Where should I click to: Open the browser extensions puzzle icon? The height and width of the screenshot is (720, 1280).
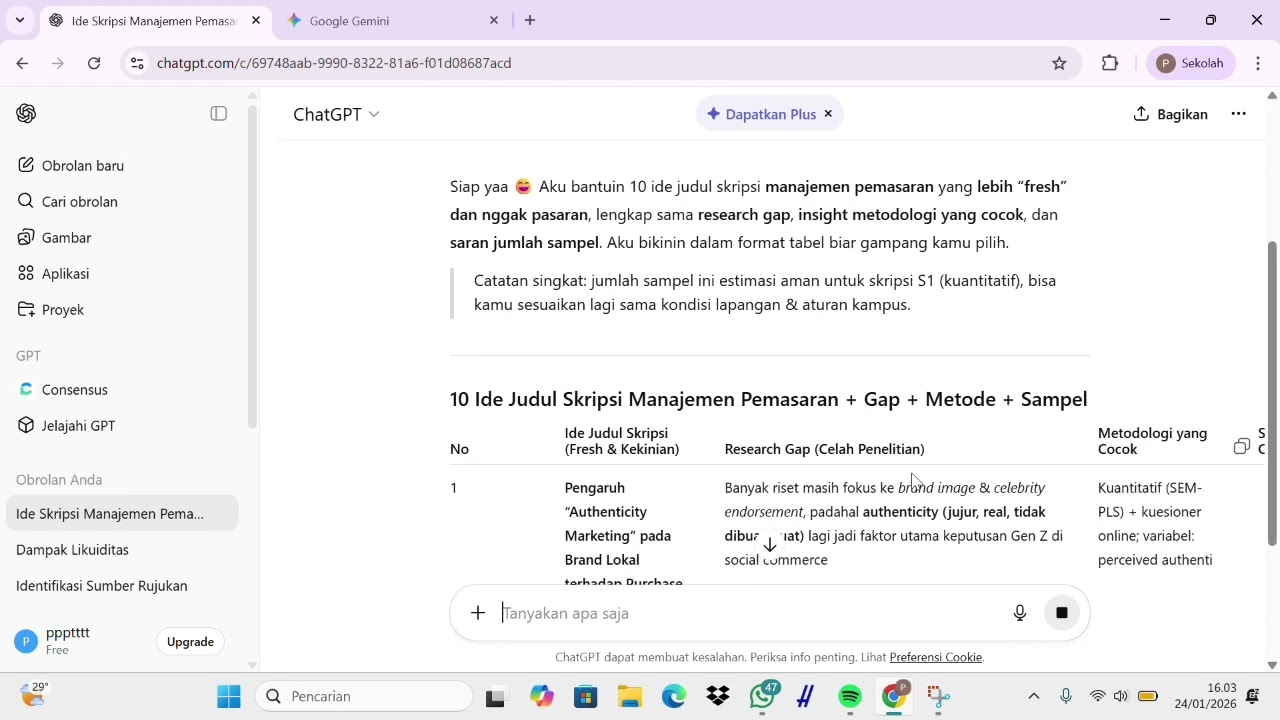click(1110, 63)
